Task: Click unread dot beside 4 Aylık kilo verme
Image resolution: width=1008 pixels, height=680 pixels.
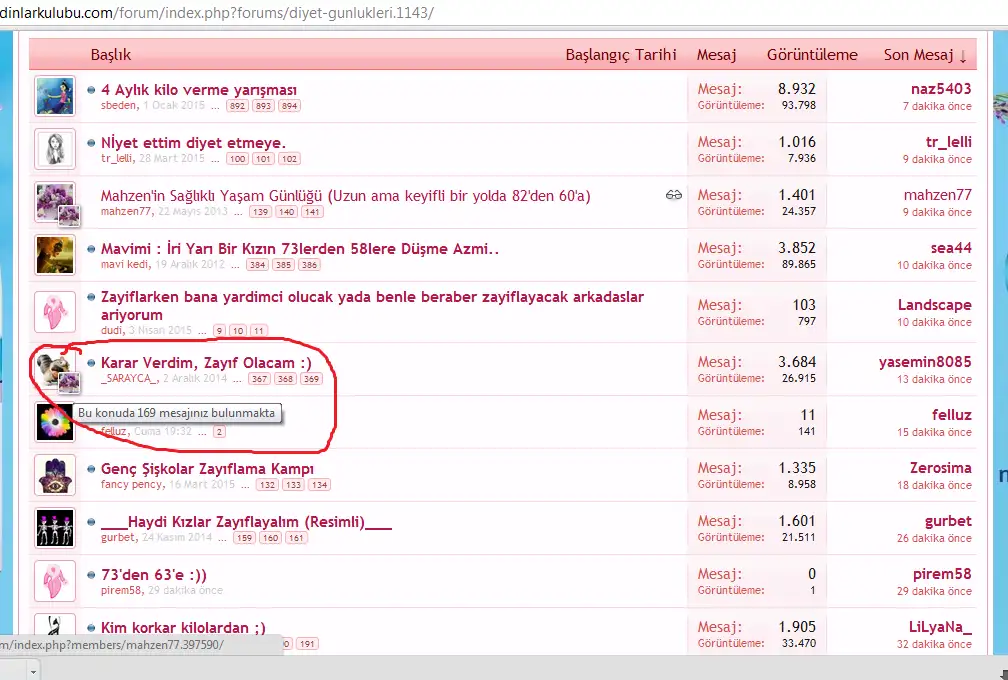Action: tap(92, 90)
